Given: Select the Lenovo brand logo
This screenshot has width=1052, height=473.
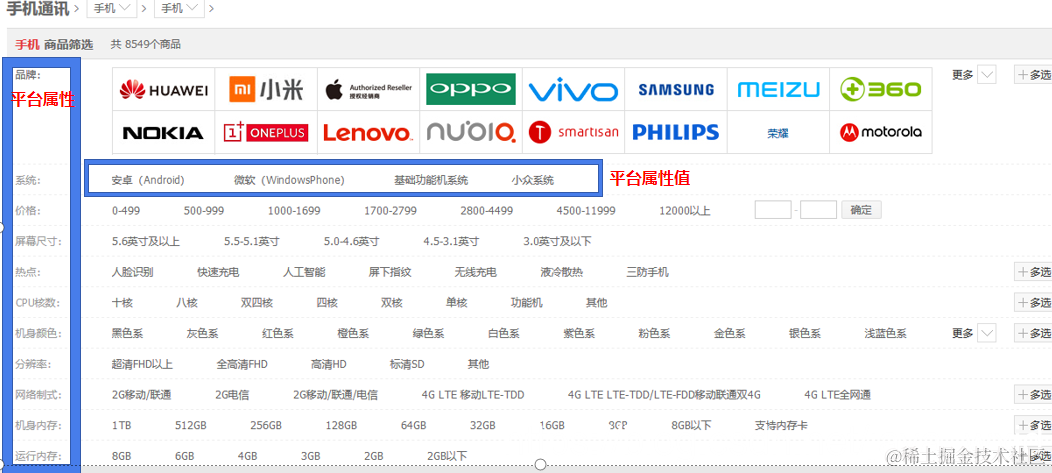Looking at the screenshot, I should [x=368, y=132].
